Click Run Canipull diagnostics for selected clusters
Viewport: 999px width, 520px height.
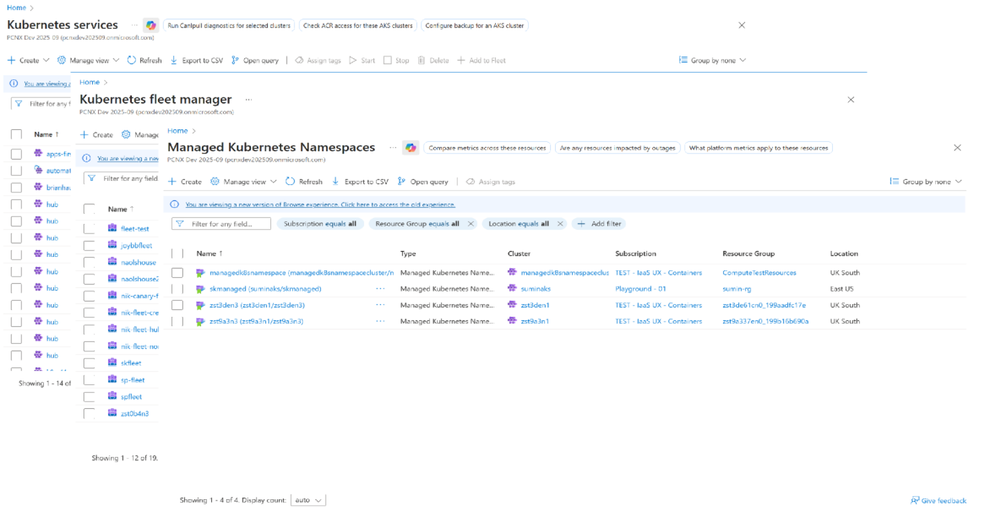coord(229,25)
